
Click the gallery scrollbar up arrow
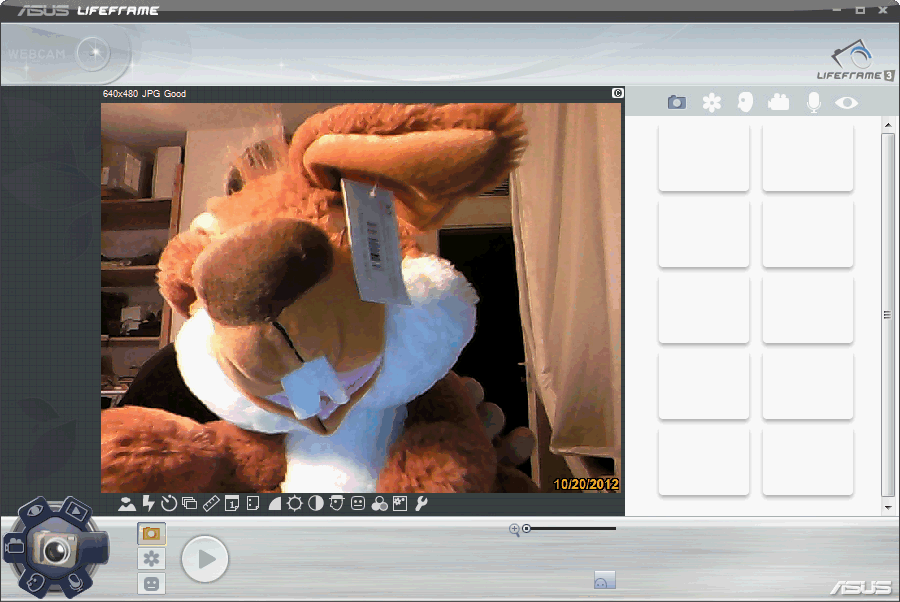pyautogui.click(x=888, y=125)
